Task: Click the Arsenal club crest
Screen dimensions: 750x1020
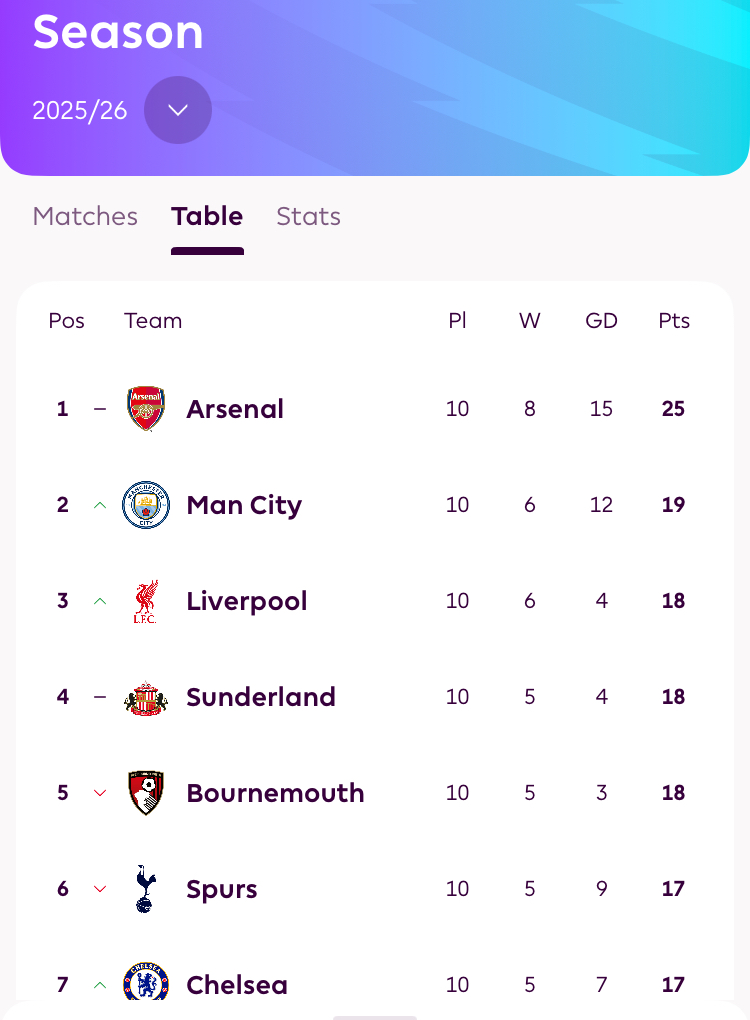Action: point(146,409)
